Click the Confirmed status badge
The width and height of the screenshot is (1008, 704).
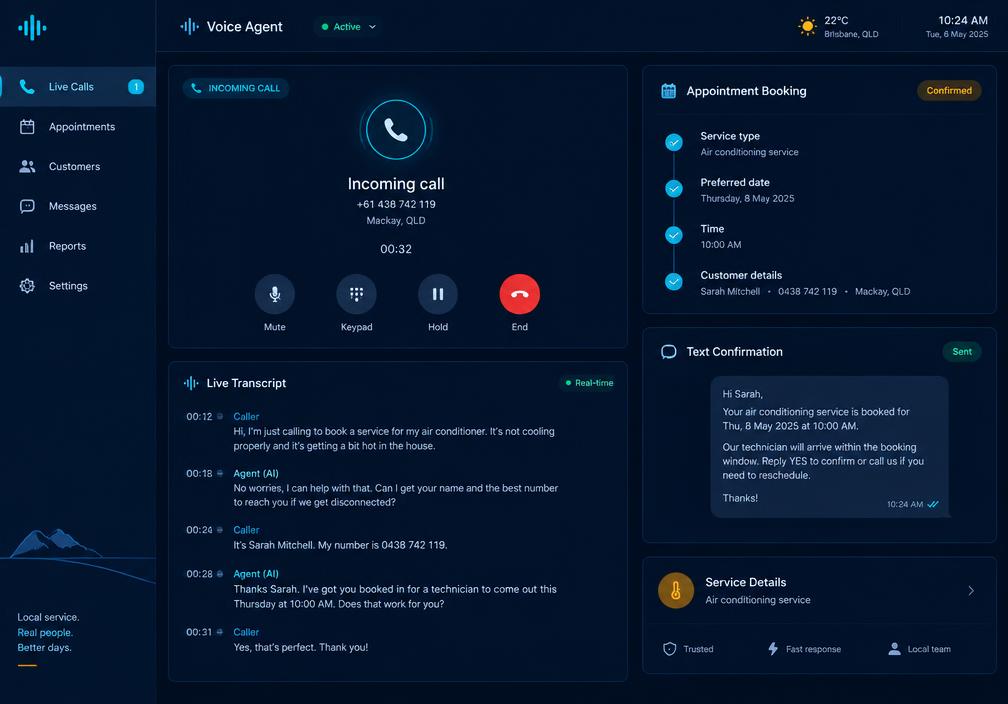coord(949,91)
